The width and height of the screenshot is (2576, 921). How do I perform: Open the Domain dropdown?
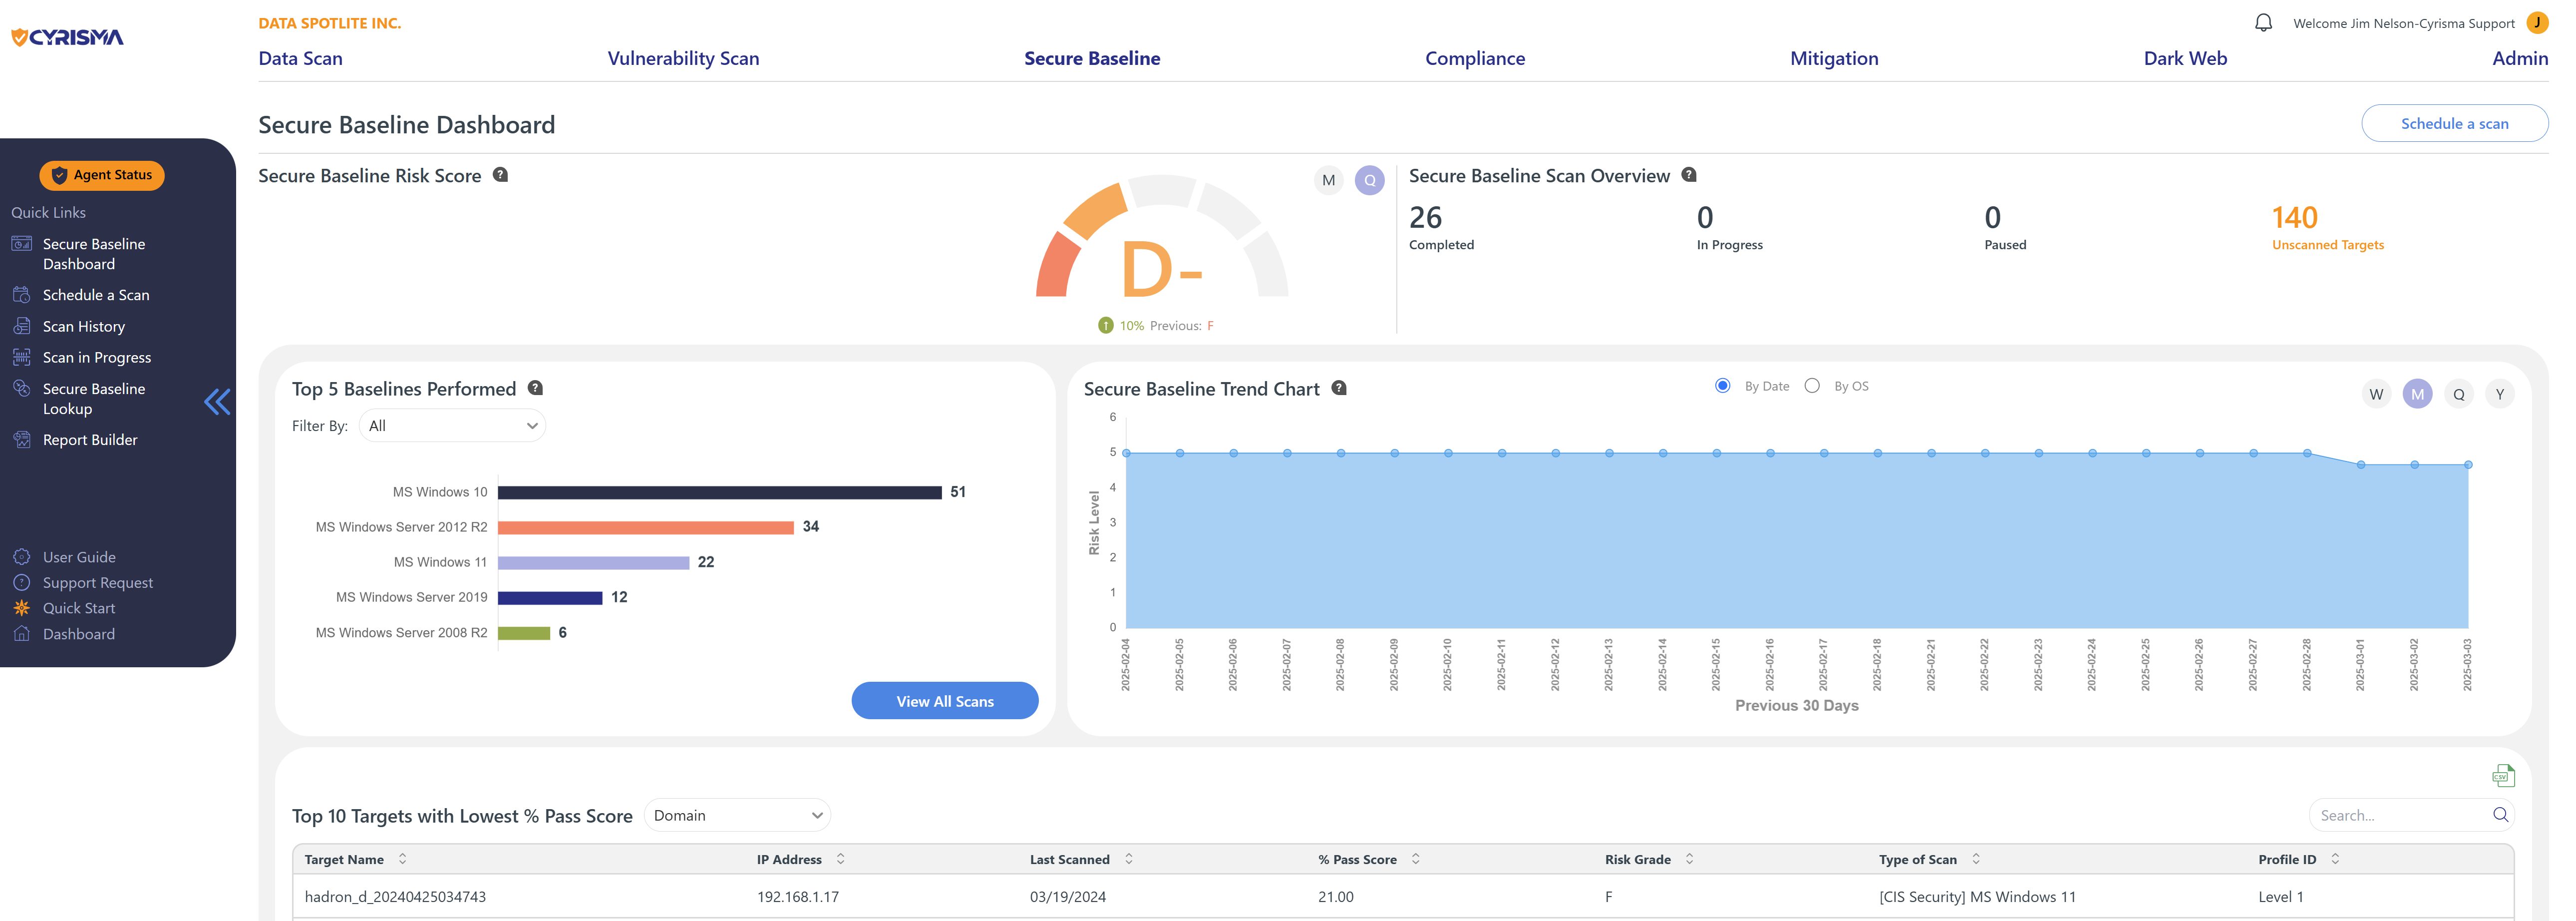737,816
